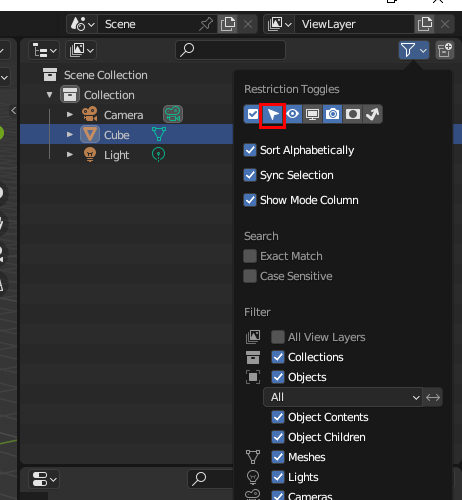Image resolution: width=462 pixels, height=500 pixels.
Task: Uncheck Sort Alphabetically
Action: point(250,150)
